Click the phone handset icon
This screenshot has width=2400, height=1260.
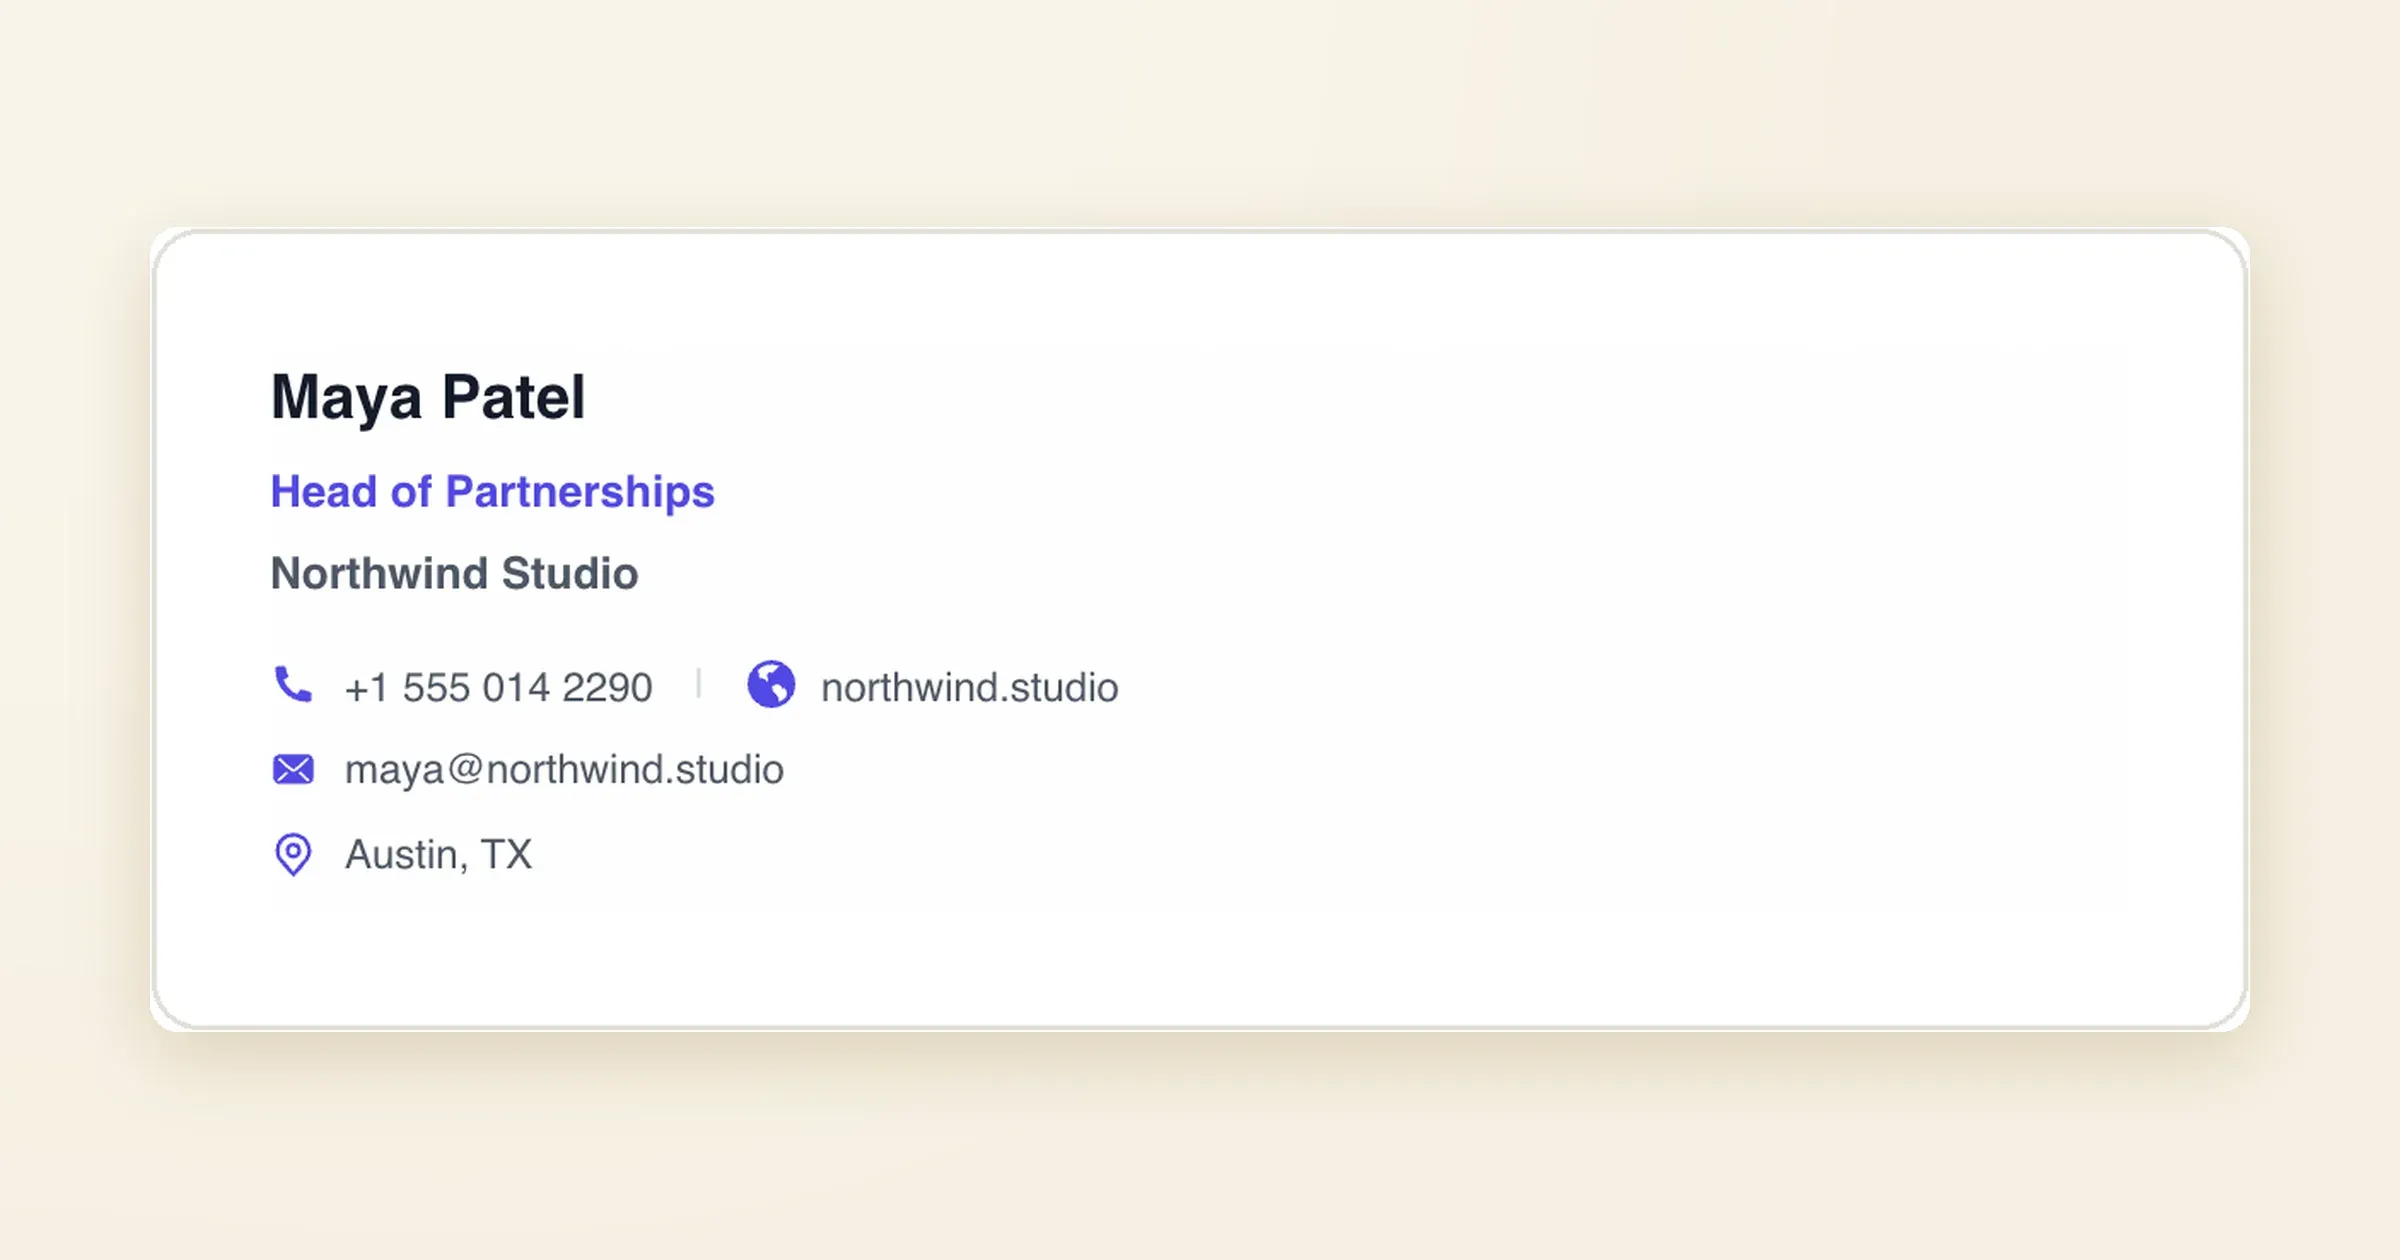pyautogui.click(x=293, y=685)
